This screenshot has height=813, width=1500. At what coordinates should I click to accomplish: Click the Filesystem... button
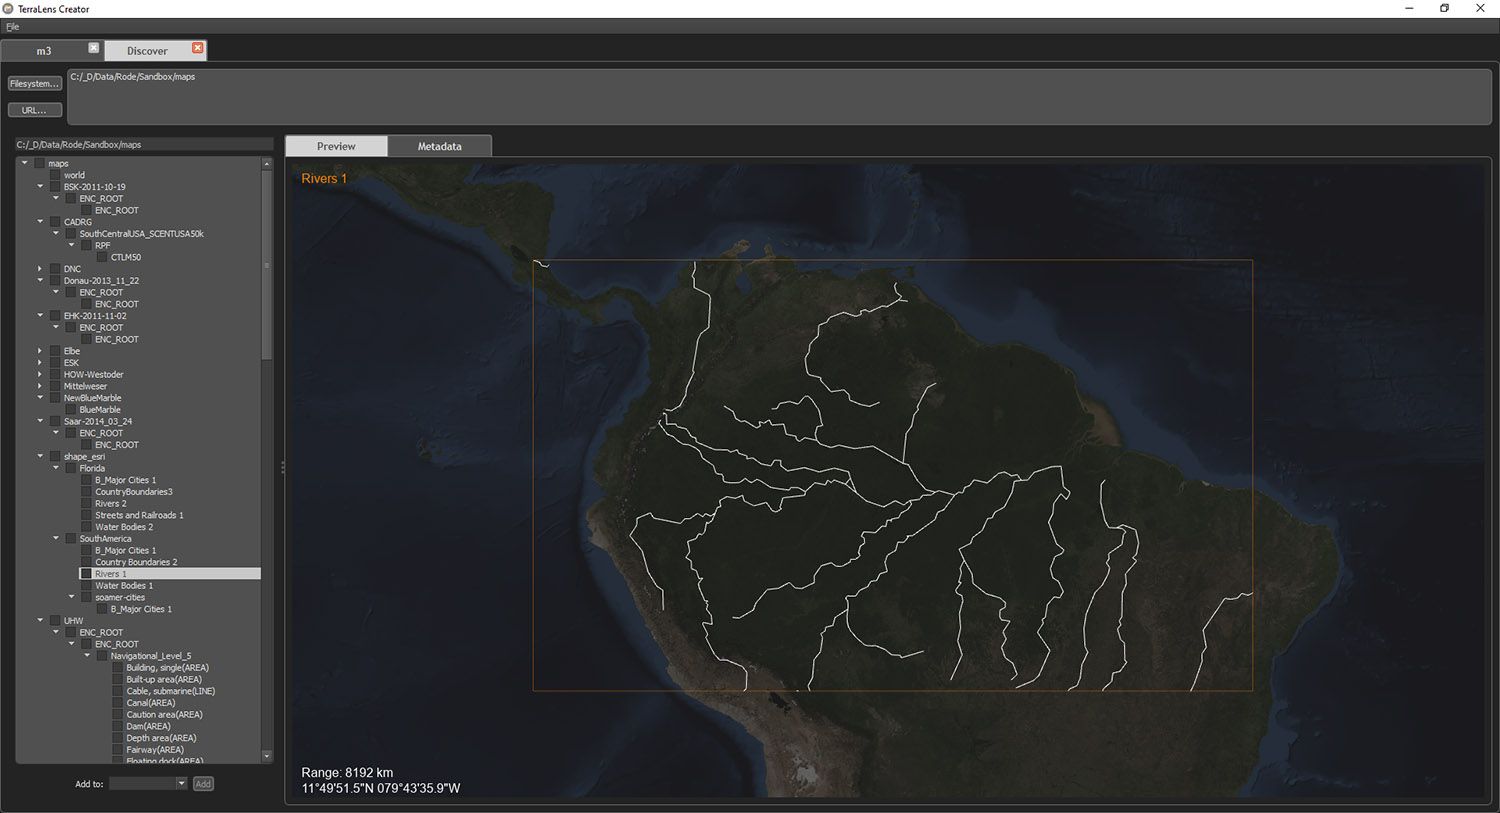[x=34, y=83]
